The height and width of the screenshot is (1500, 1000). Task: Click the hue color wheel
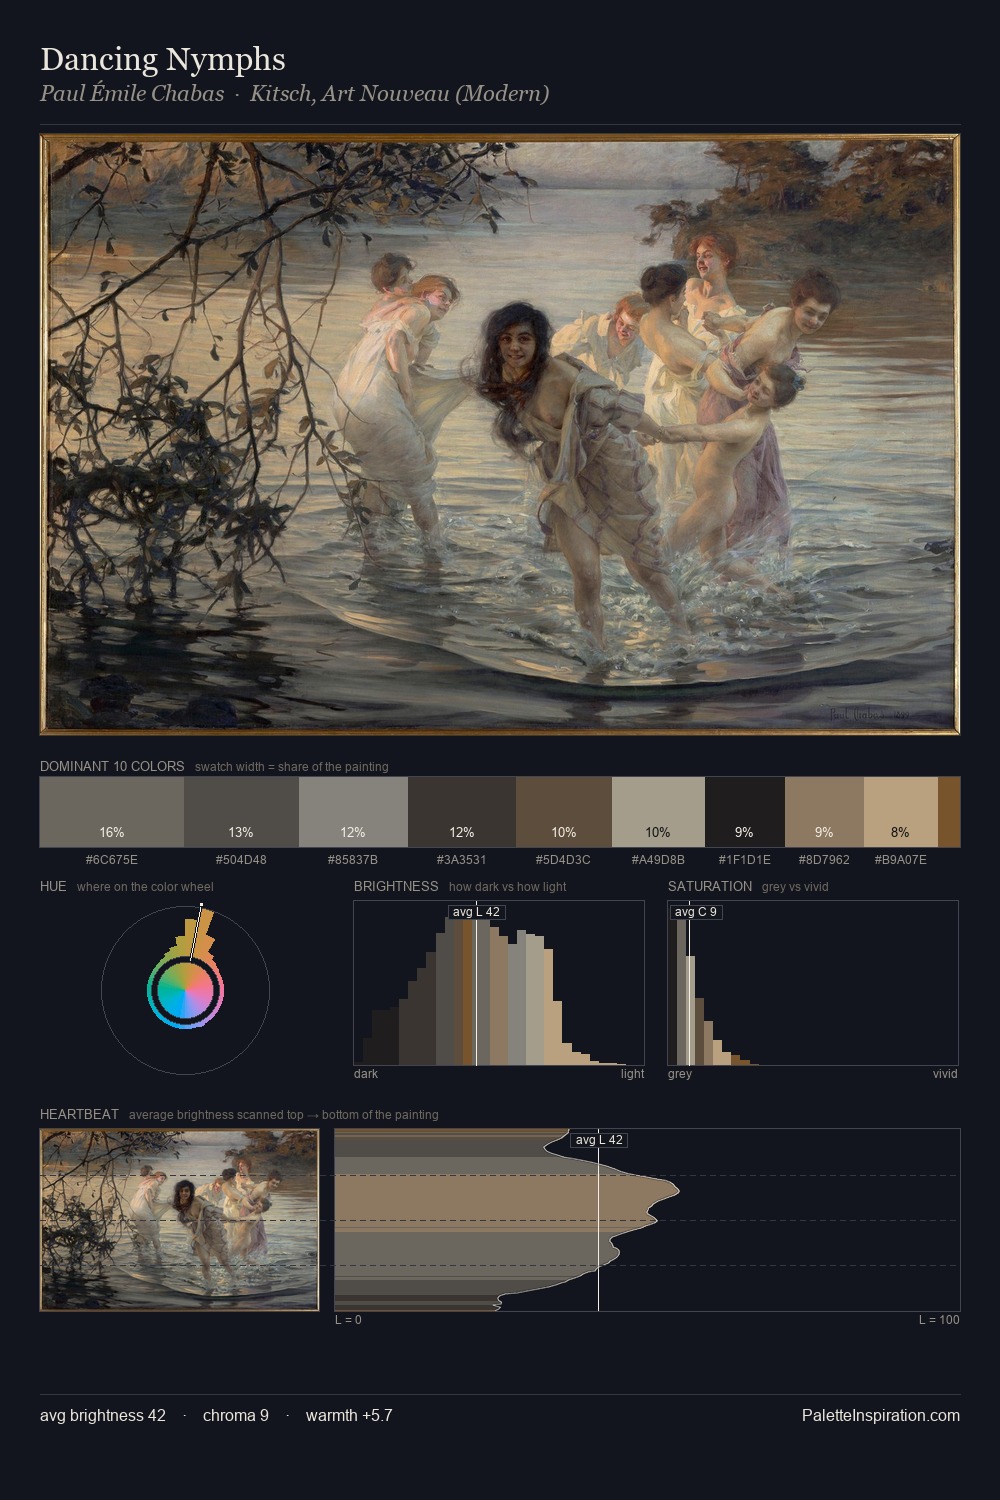click(x=185, y=990)
